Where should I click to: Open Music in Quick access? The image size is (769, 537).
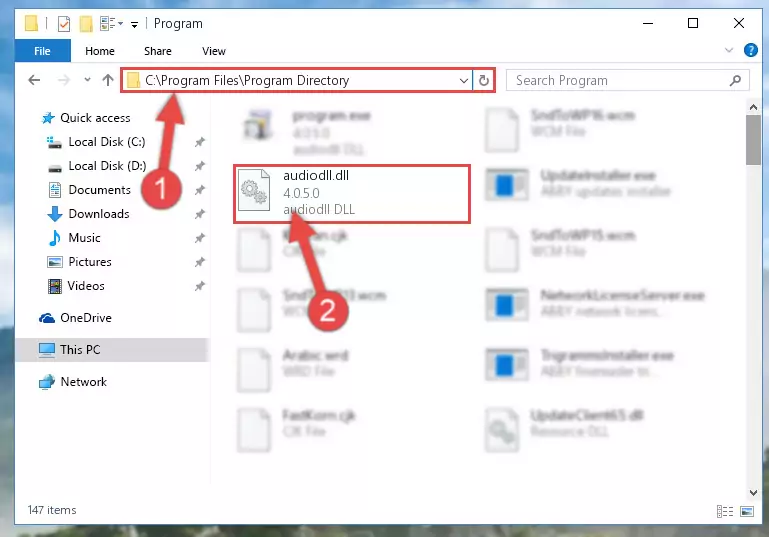pos(75,238)
